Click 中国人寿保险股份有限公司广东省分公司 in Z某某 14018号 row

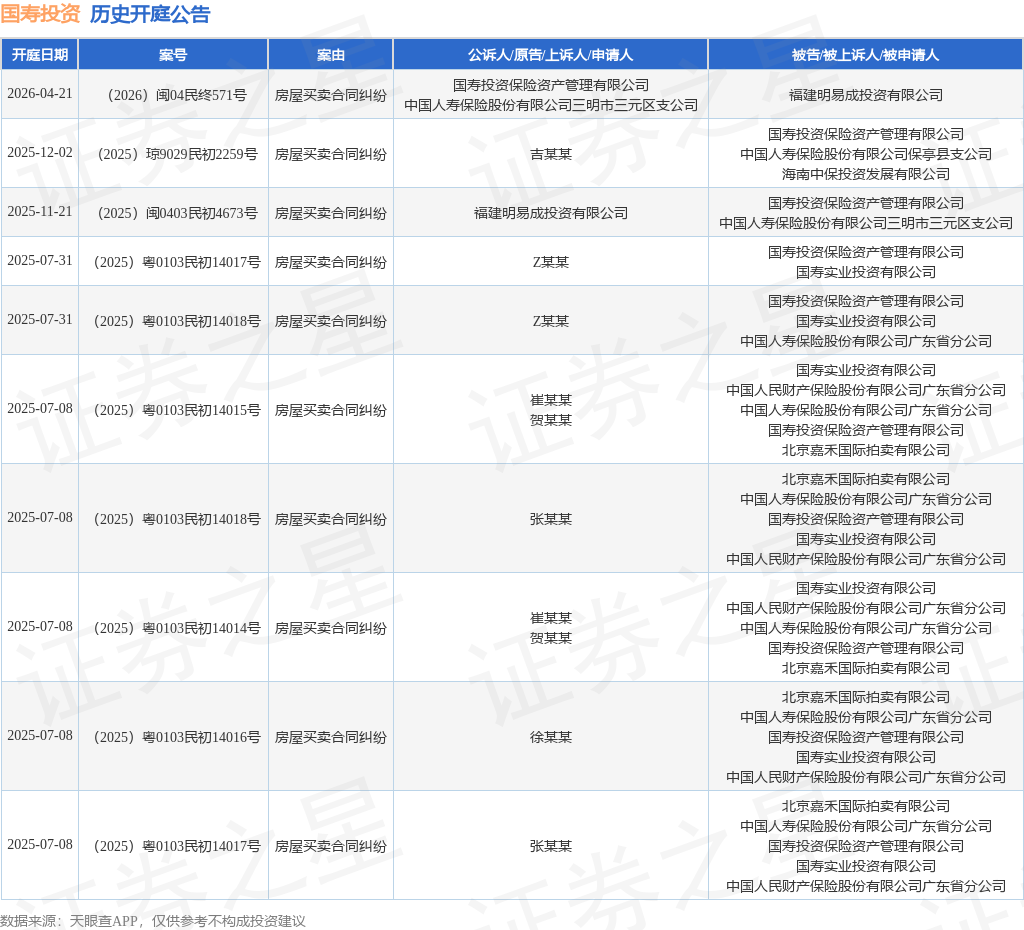point(865,342)
